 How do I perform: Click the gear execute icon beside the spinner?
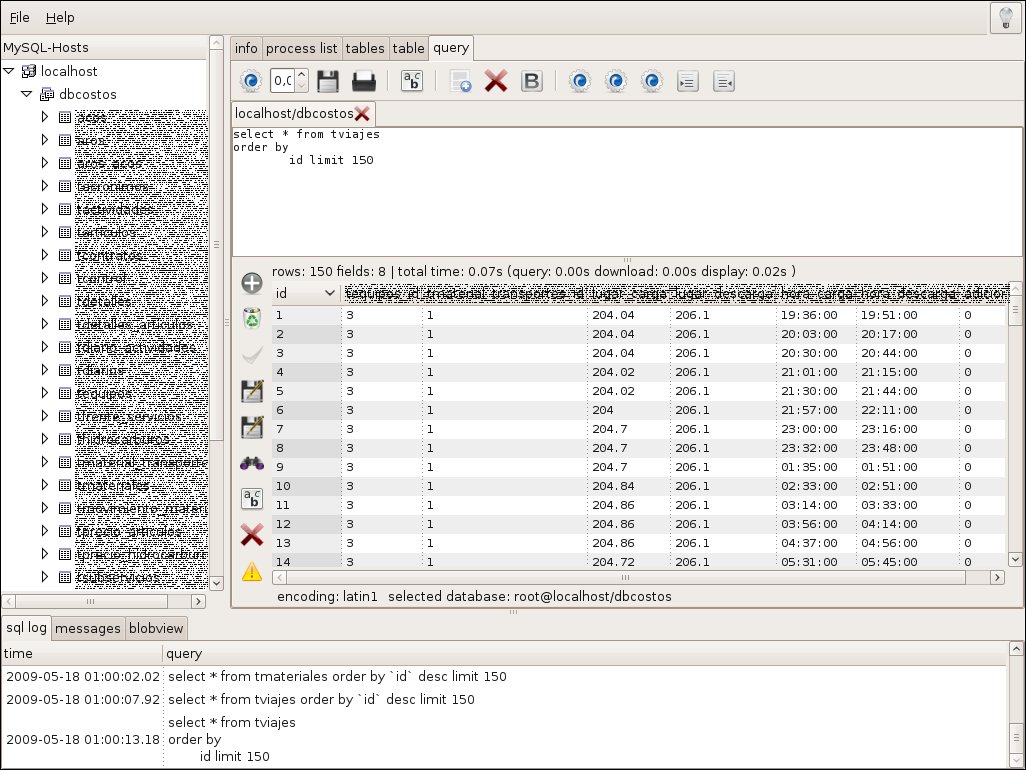point(251,81)
